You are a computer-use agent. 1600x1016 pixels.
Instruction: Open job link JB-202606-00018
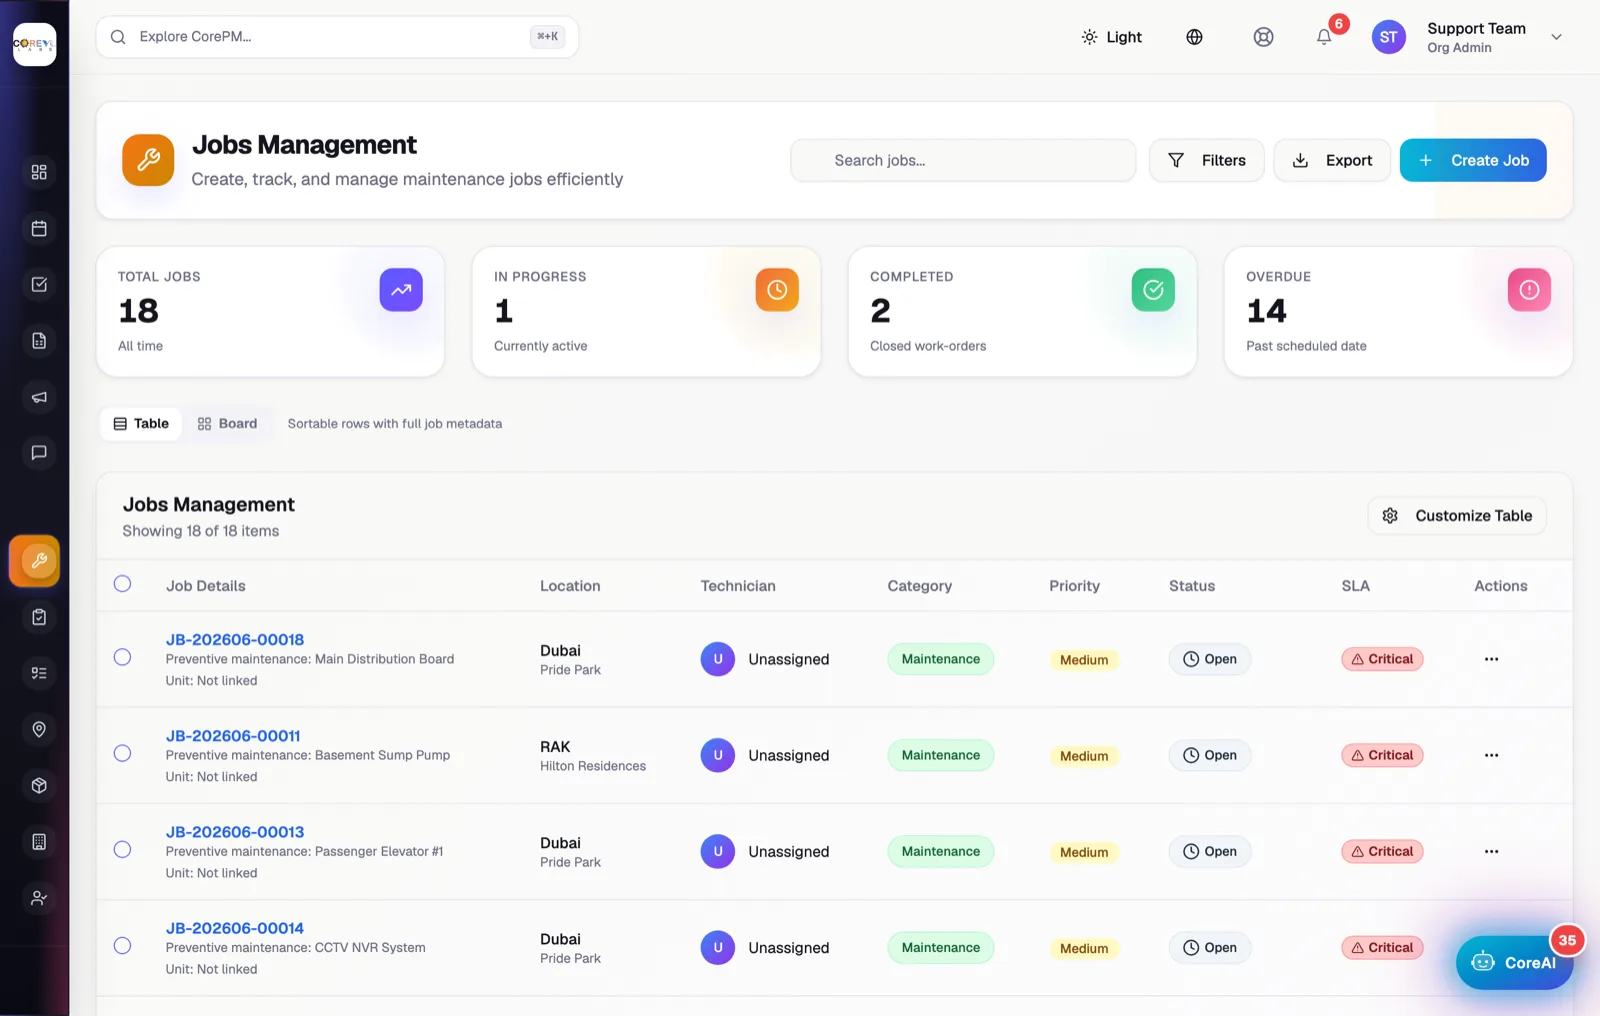tap(235, 640)
